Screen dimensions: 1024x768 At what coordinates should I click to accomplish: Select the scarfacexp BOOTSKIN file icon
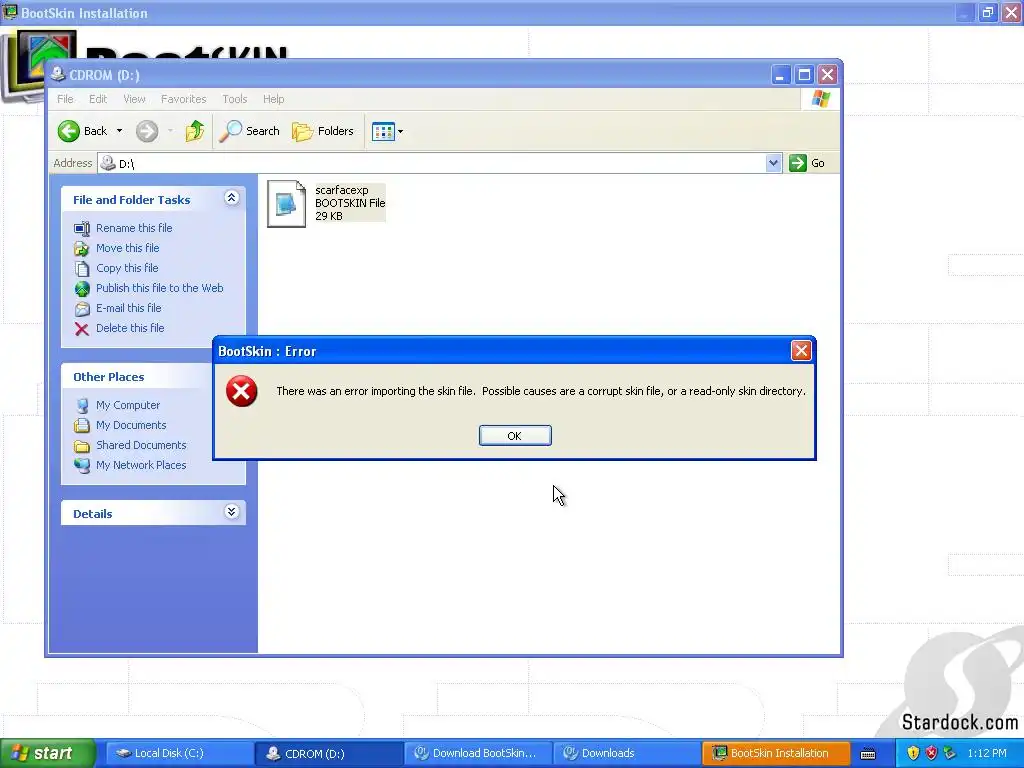(286, 204)
